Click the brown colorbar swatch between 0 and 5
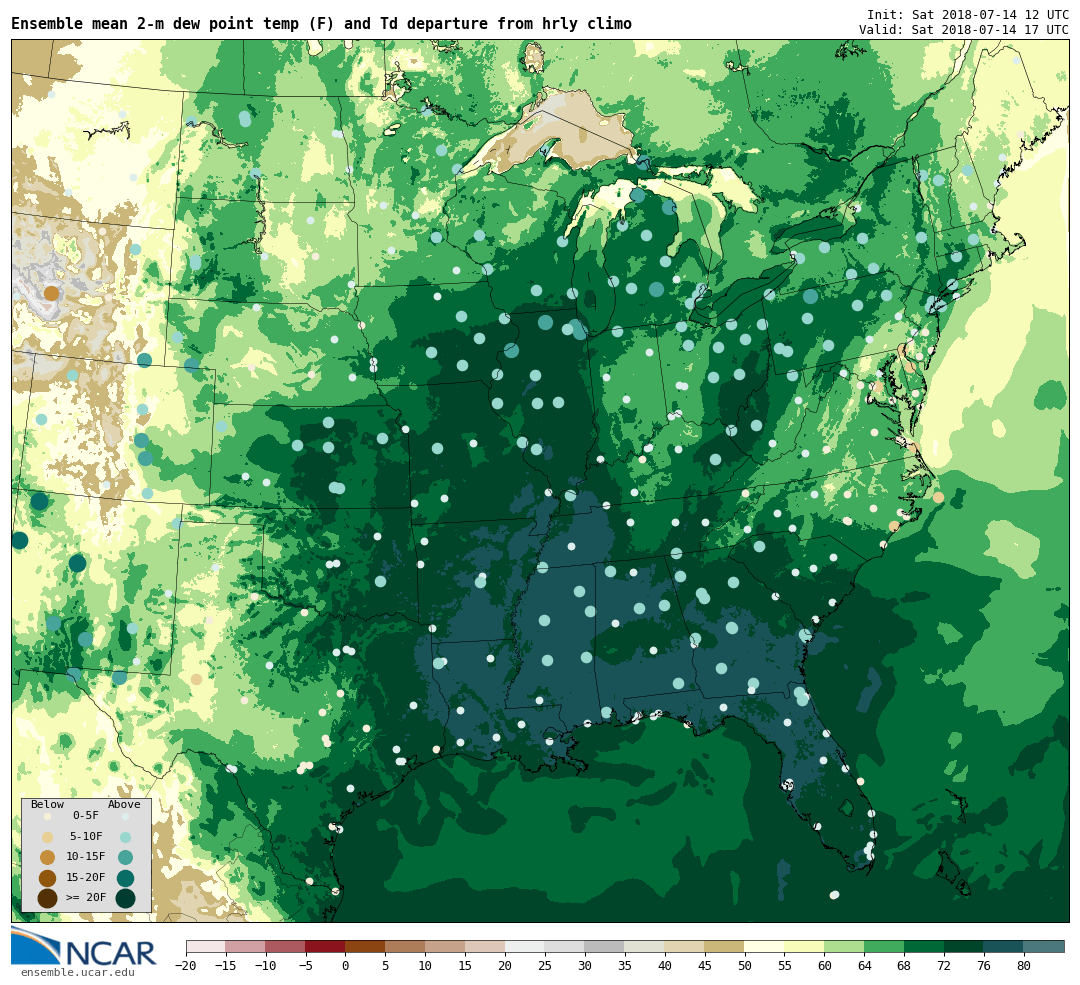This screenshot has height=985, width=1080. tap(365, 946)
